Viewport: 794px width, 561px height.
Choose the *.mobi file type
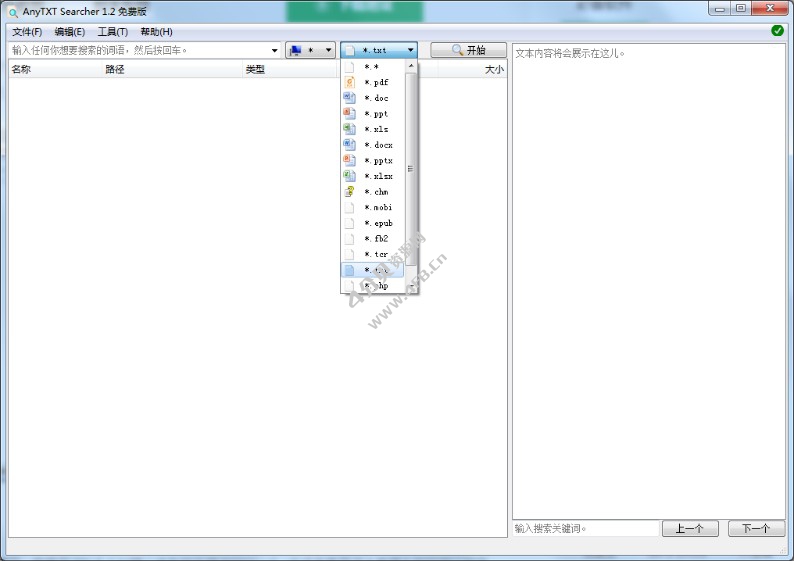pyautogui.click(x=373, y=207)
